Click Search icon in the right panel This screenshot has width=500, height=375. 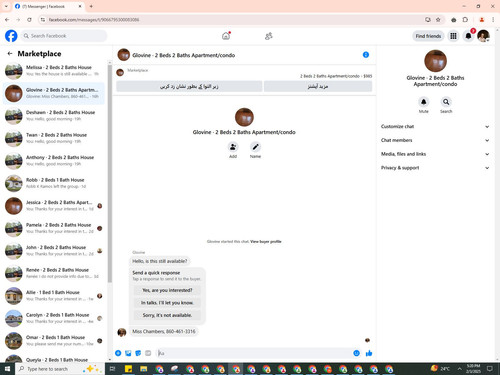click(x=446, y=102)
